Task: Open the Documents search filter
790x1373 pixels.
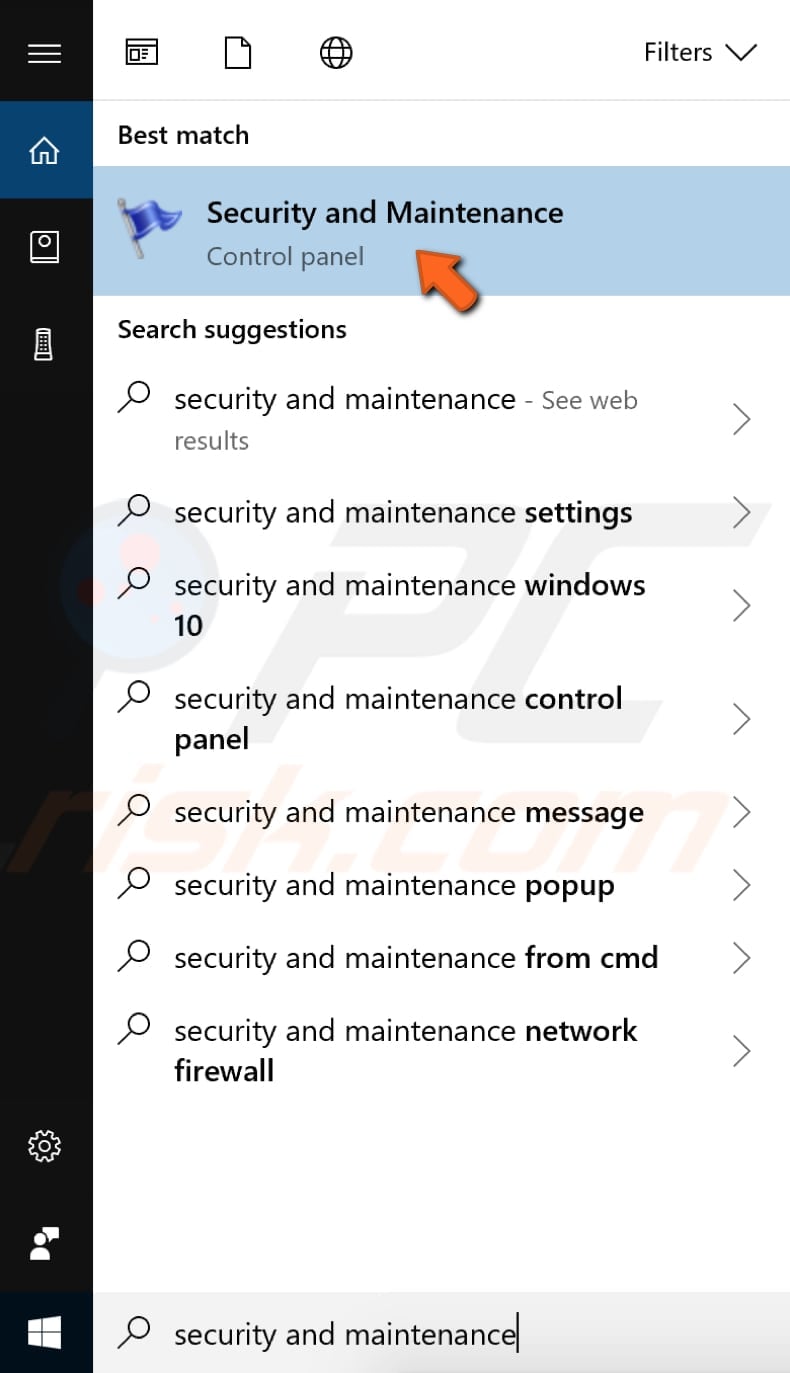Action: pos(238,52)
